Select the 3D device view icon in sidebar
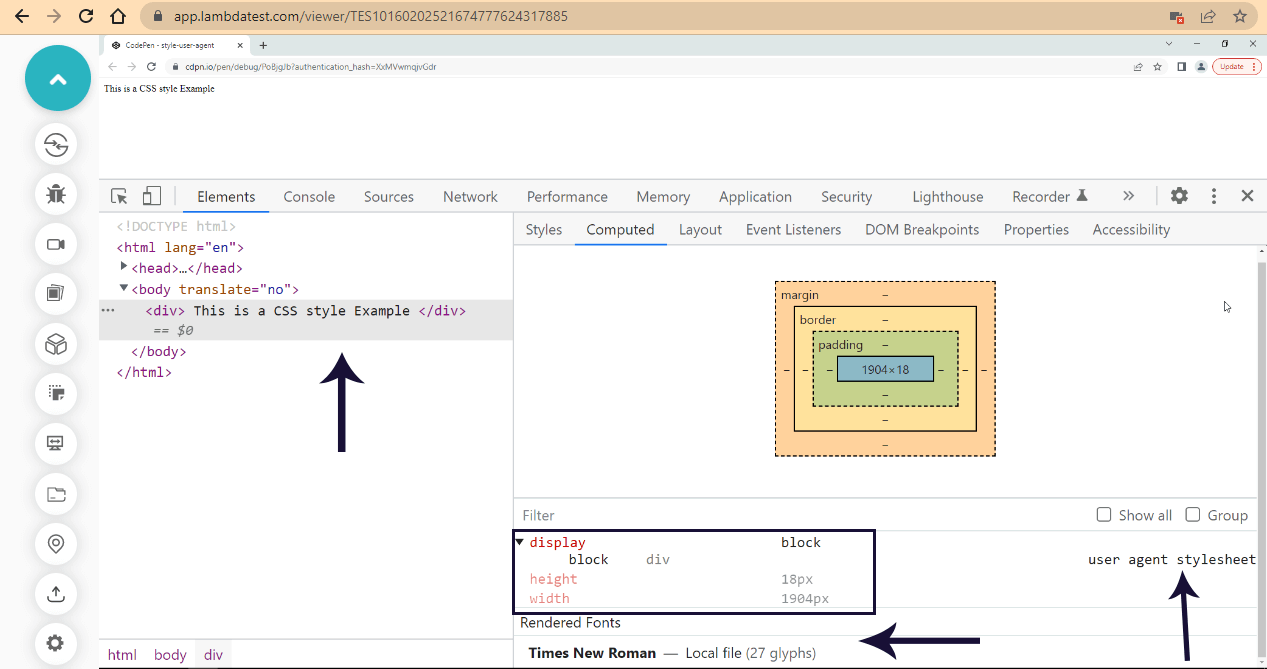The width and height of the screenshot is (1267, 669). (55, 344)
